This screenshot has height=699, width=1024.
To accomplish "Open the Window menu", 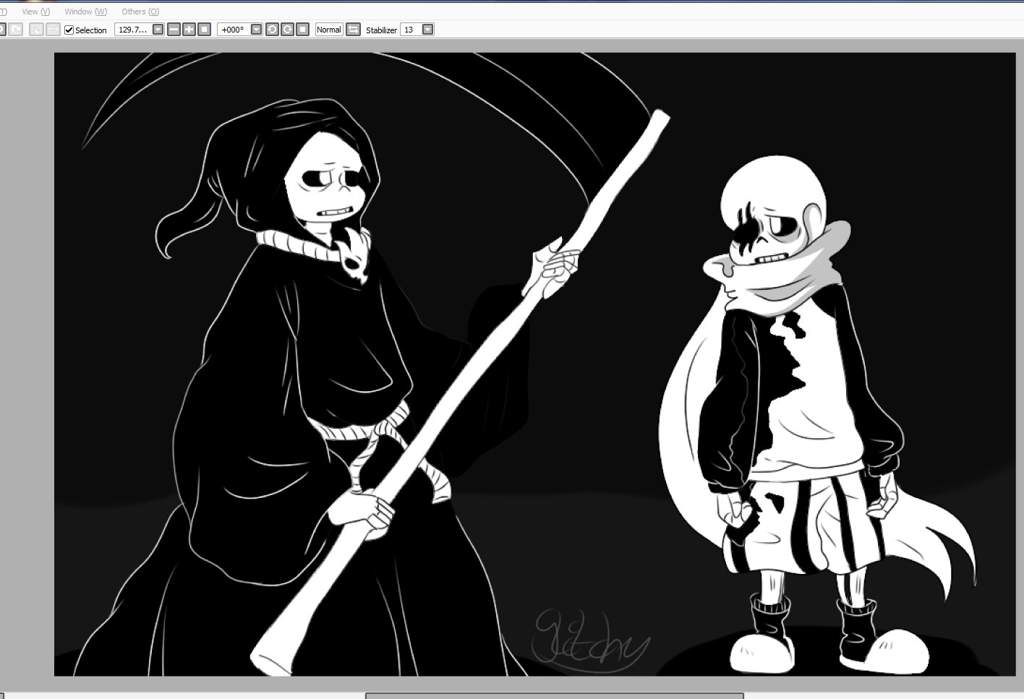I will 86,12.
